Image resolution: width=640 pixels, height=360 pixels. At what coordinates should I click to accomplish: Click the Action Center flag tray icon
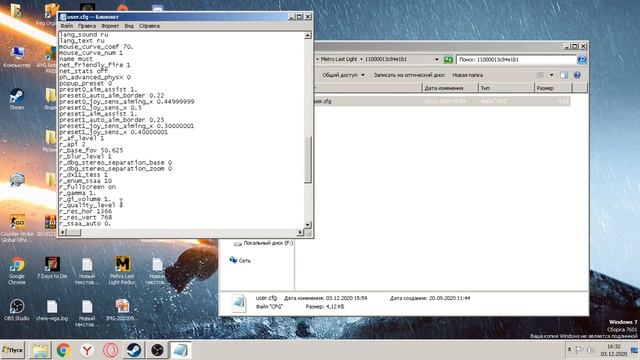[x=579, y=350]
